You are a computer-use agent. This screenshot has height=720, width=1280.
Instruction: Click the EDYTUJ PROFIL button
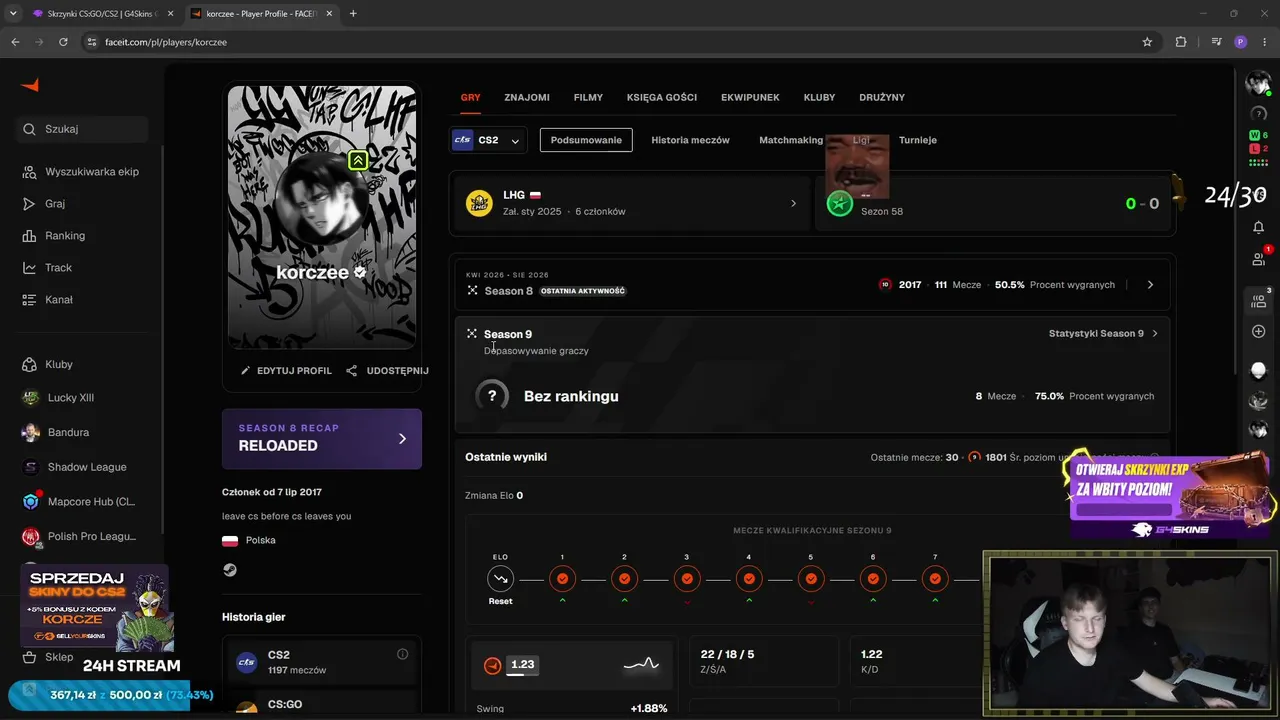[286, 371]
